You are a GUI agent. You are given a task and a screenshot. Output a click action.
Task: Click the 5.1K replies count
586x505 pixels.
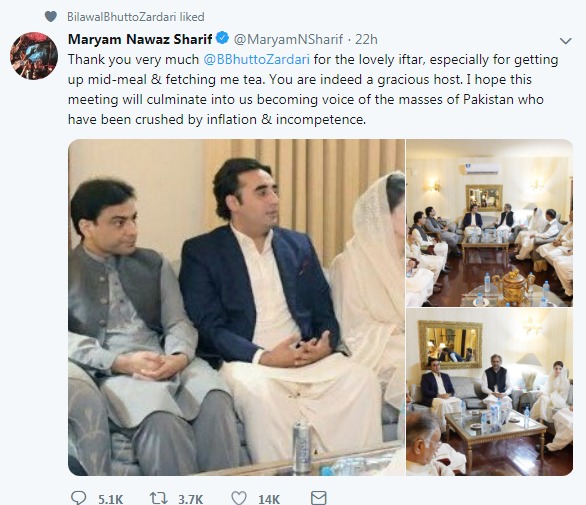(111, 499)
